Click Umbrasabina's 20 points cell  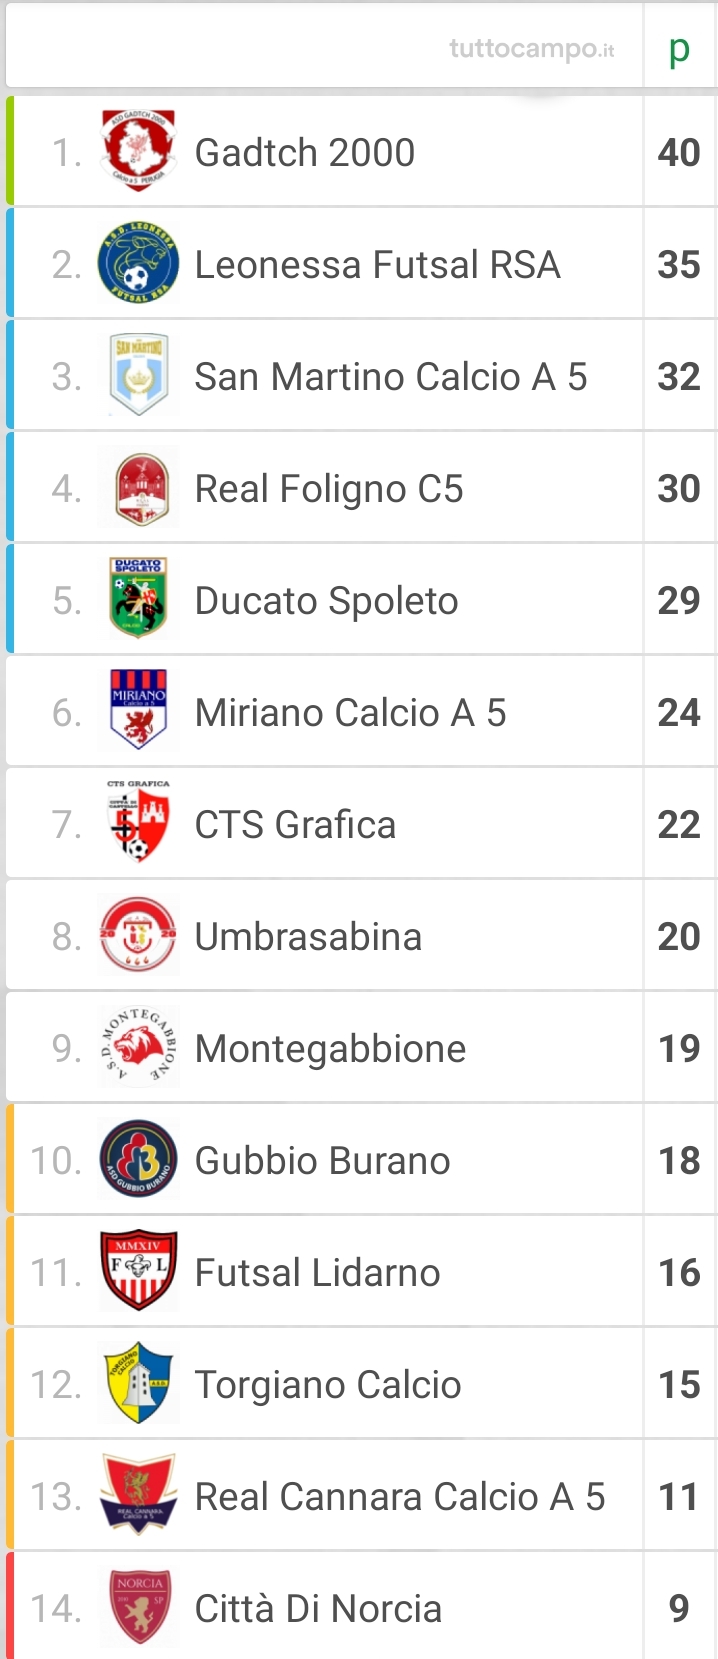click(679, 937)
